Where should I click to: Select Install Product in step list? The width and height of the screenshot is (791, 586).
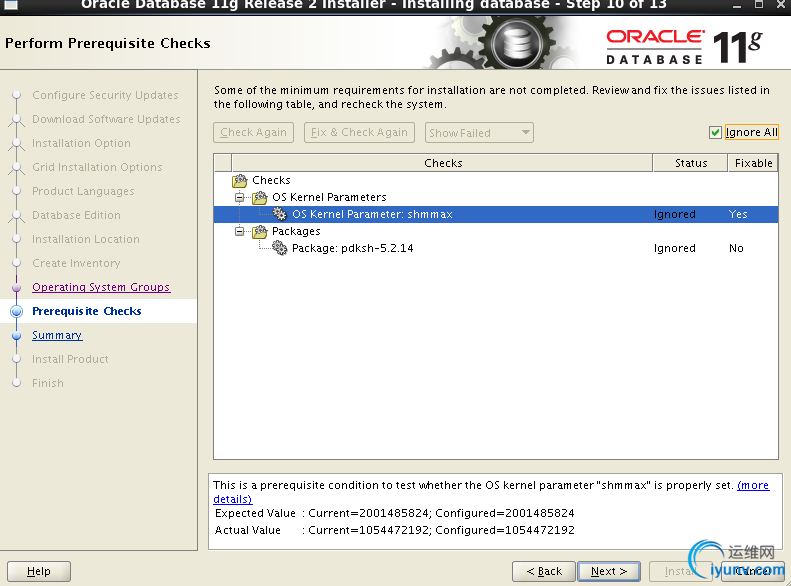(x=70, y=359)
